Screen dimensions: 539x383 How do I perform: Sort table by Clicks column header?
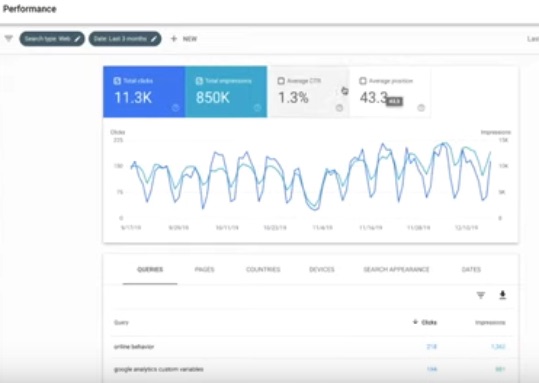click(425, 322)
